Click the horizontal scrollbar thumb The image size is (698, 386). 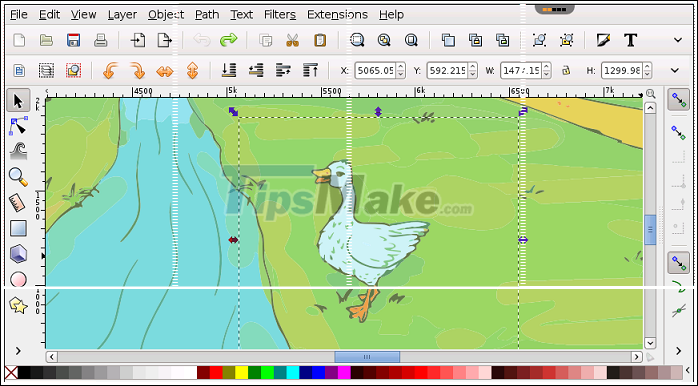367,357
